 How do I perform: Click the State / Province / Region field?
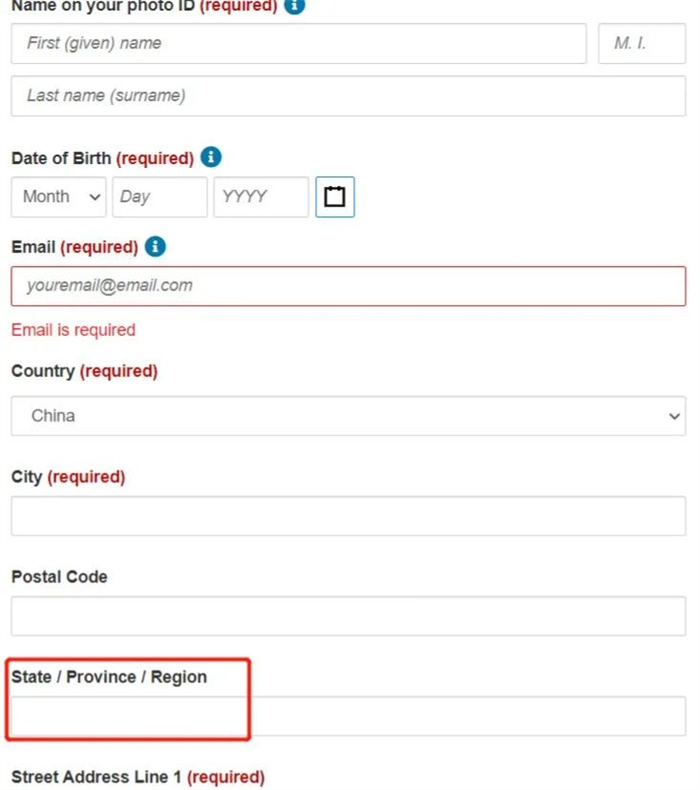click(348, 716)
